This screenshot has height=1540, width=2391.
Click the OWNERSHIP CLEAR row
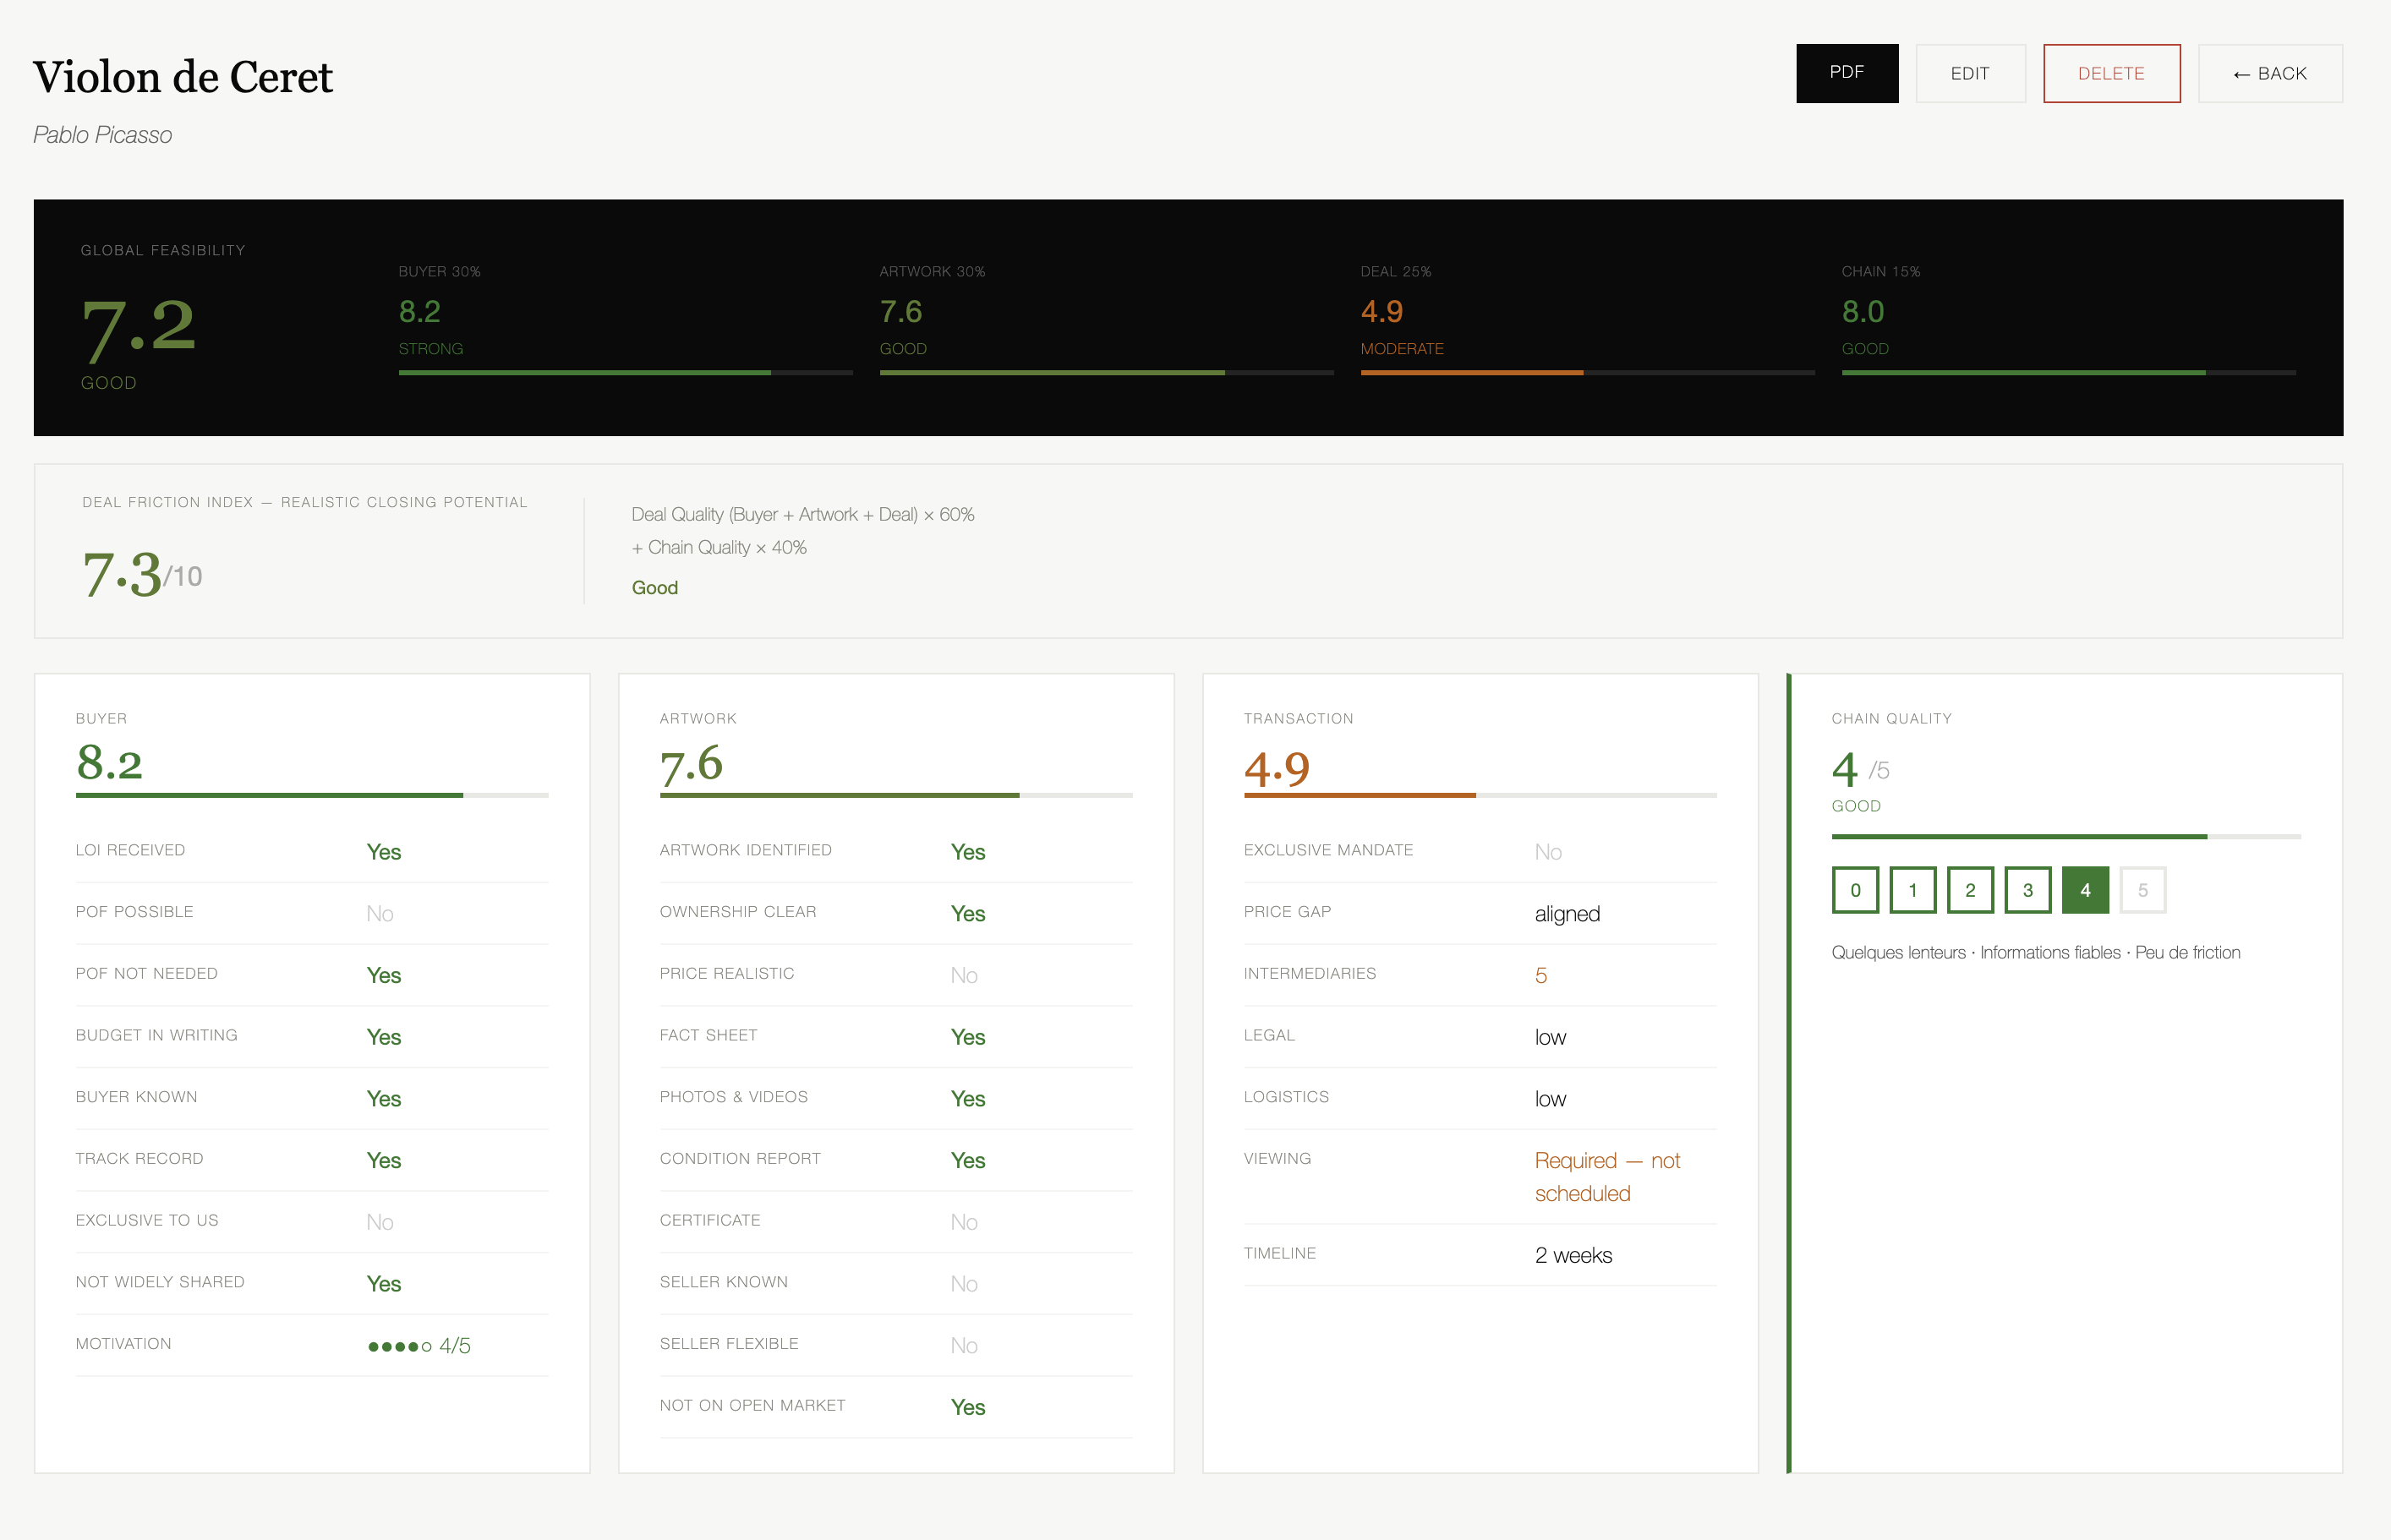[896, 913]
